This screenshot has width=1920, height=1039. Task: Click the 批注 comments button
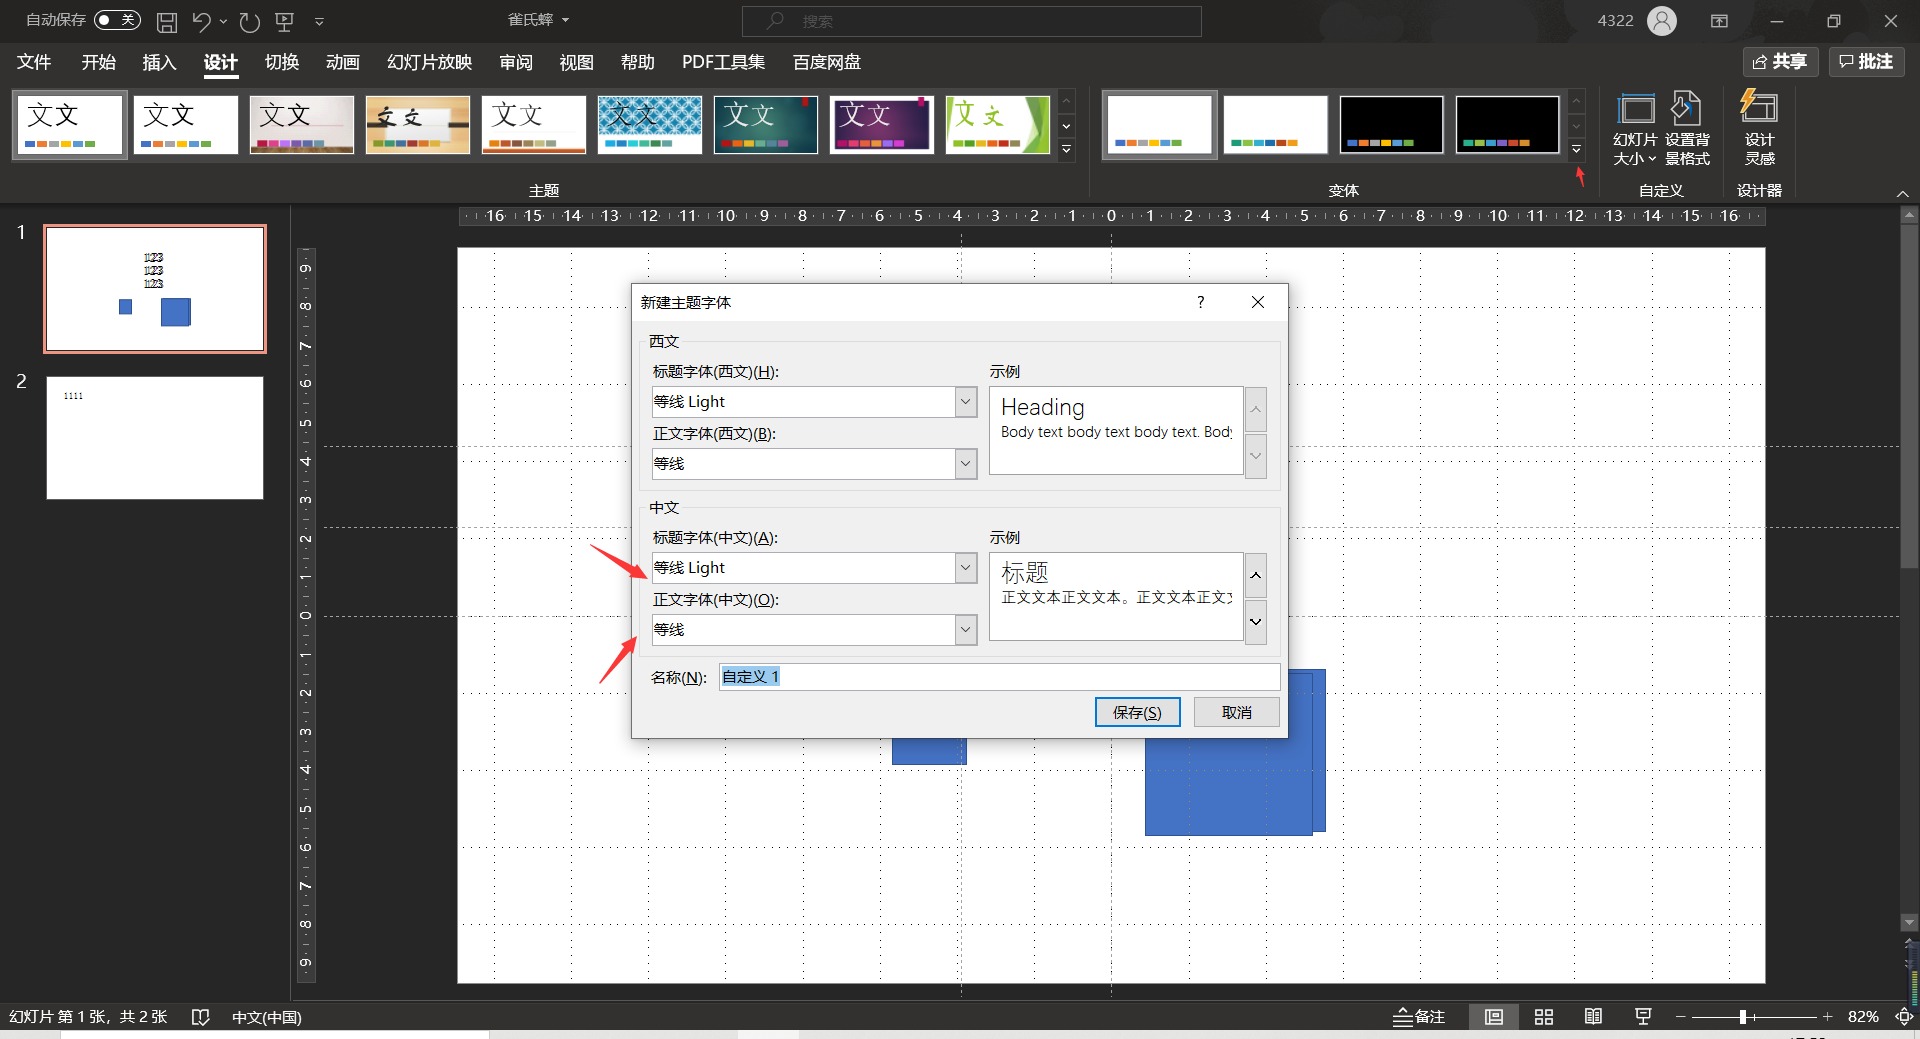click(1866, 62)
